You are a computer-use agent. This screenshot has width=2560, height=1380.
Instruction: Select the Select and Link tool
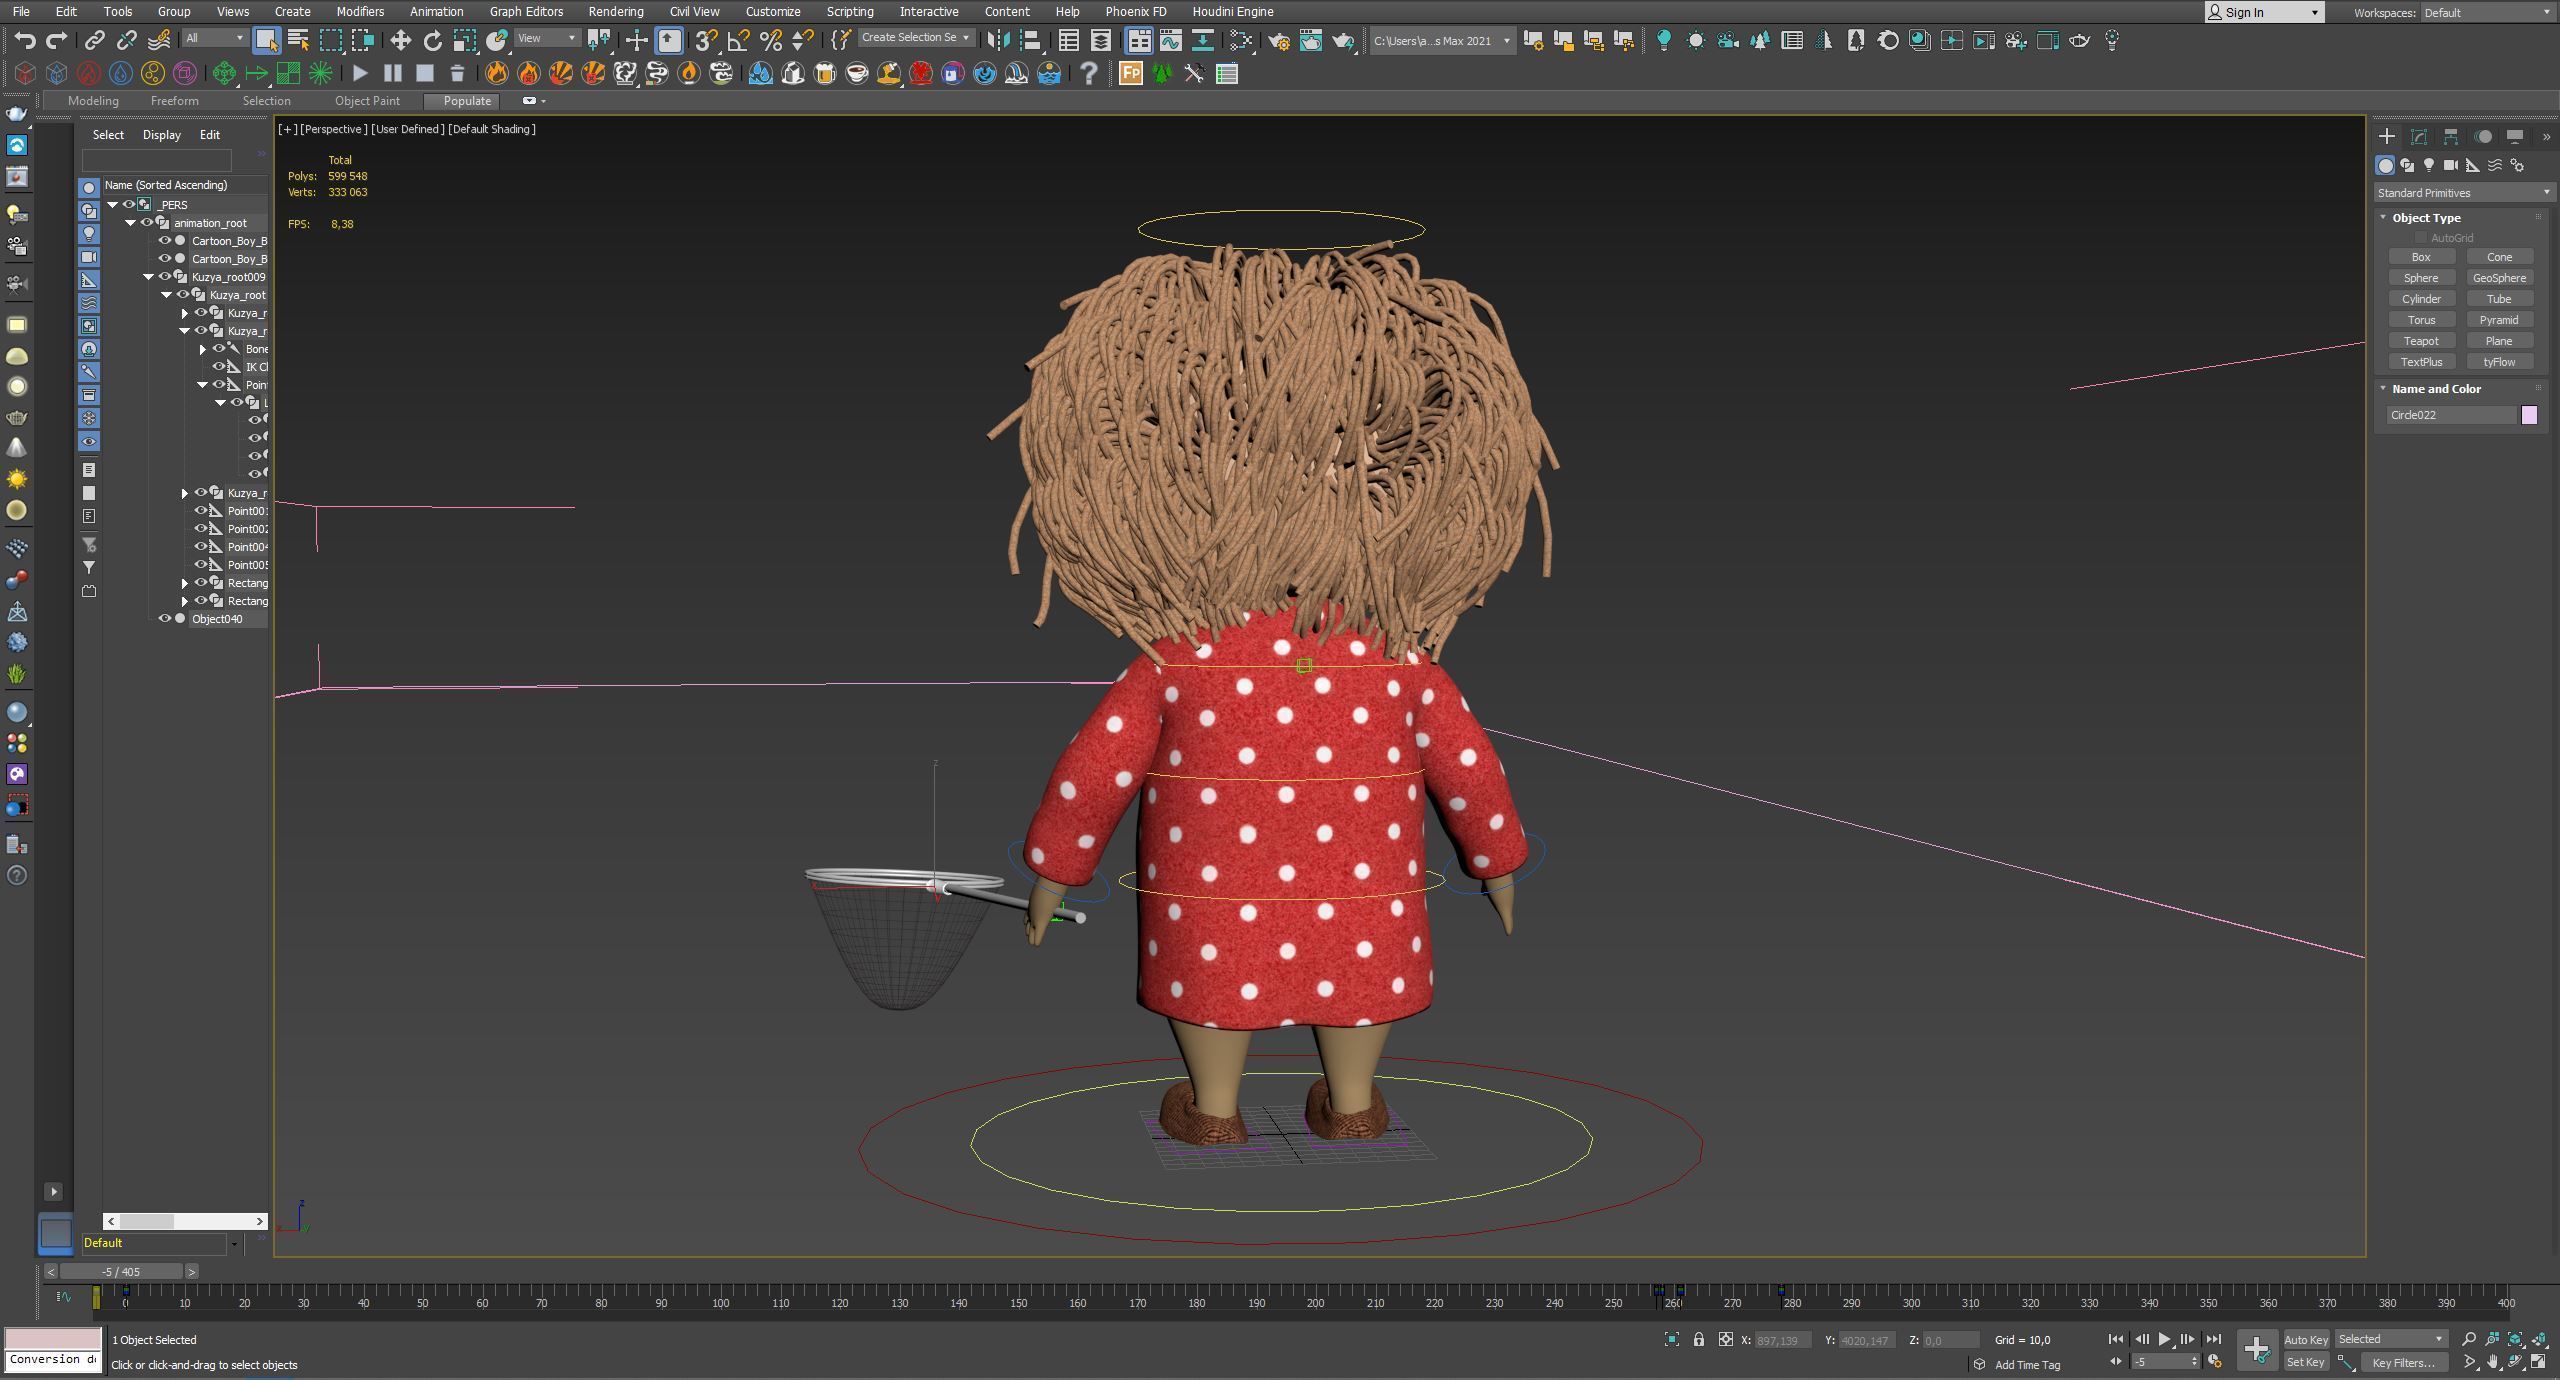(94, 40)
